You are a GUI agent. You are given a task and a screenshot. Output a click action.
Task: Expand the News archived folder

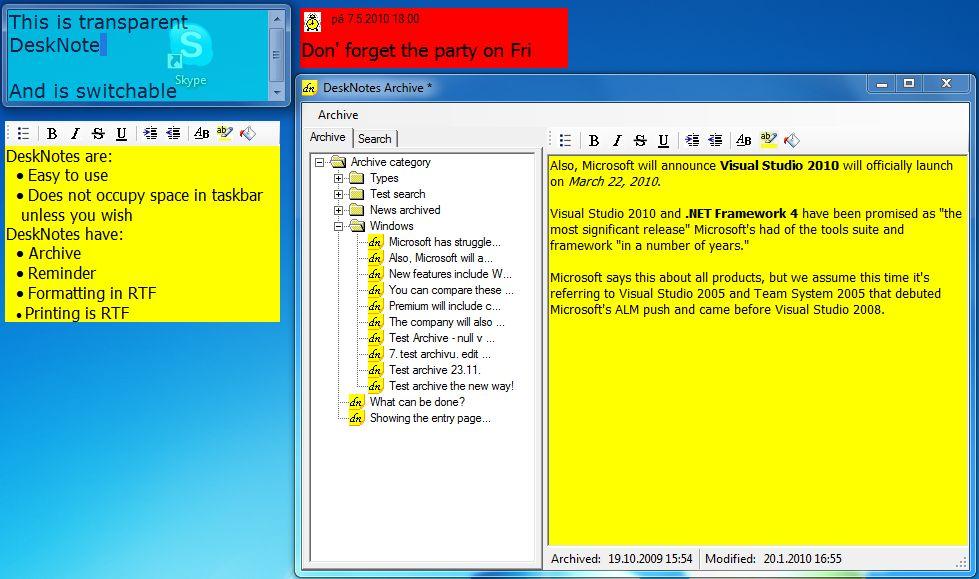[338, 210]
